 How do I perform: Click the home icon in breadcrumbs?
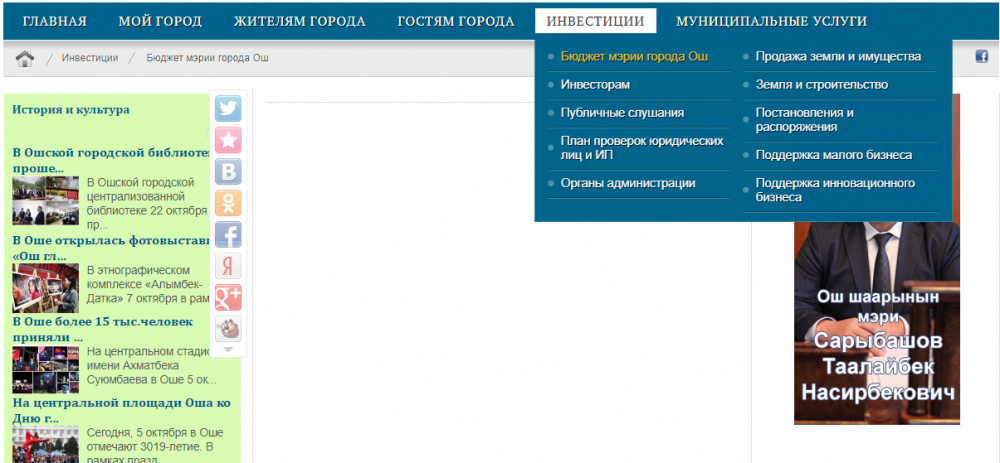click(25, 58)
